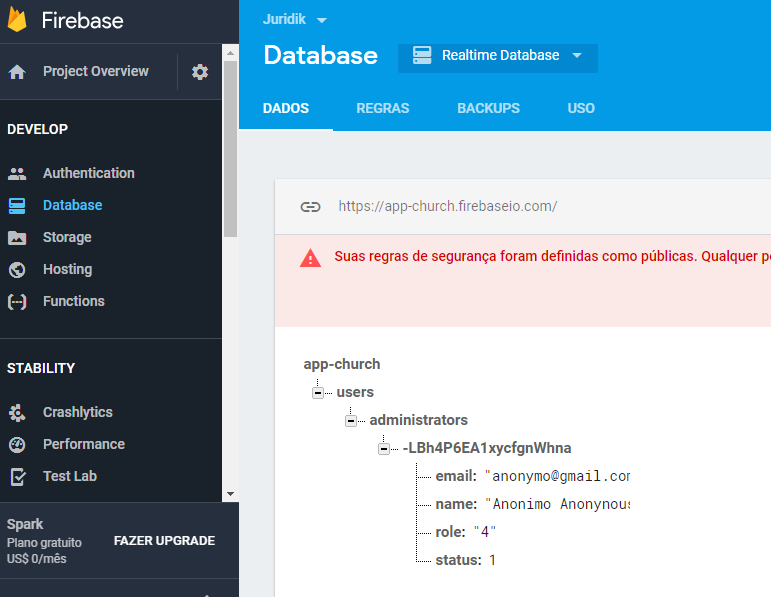
Task: Click the Test Lab checklist icon
Action: click(x=18, y=477)
